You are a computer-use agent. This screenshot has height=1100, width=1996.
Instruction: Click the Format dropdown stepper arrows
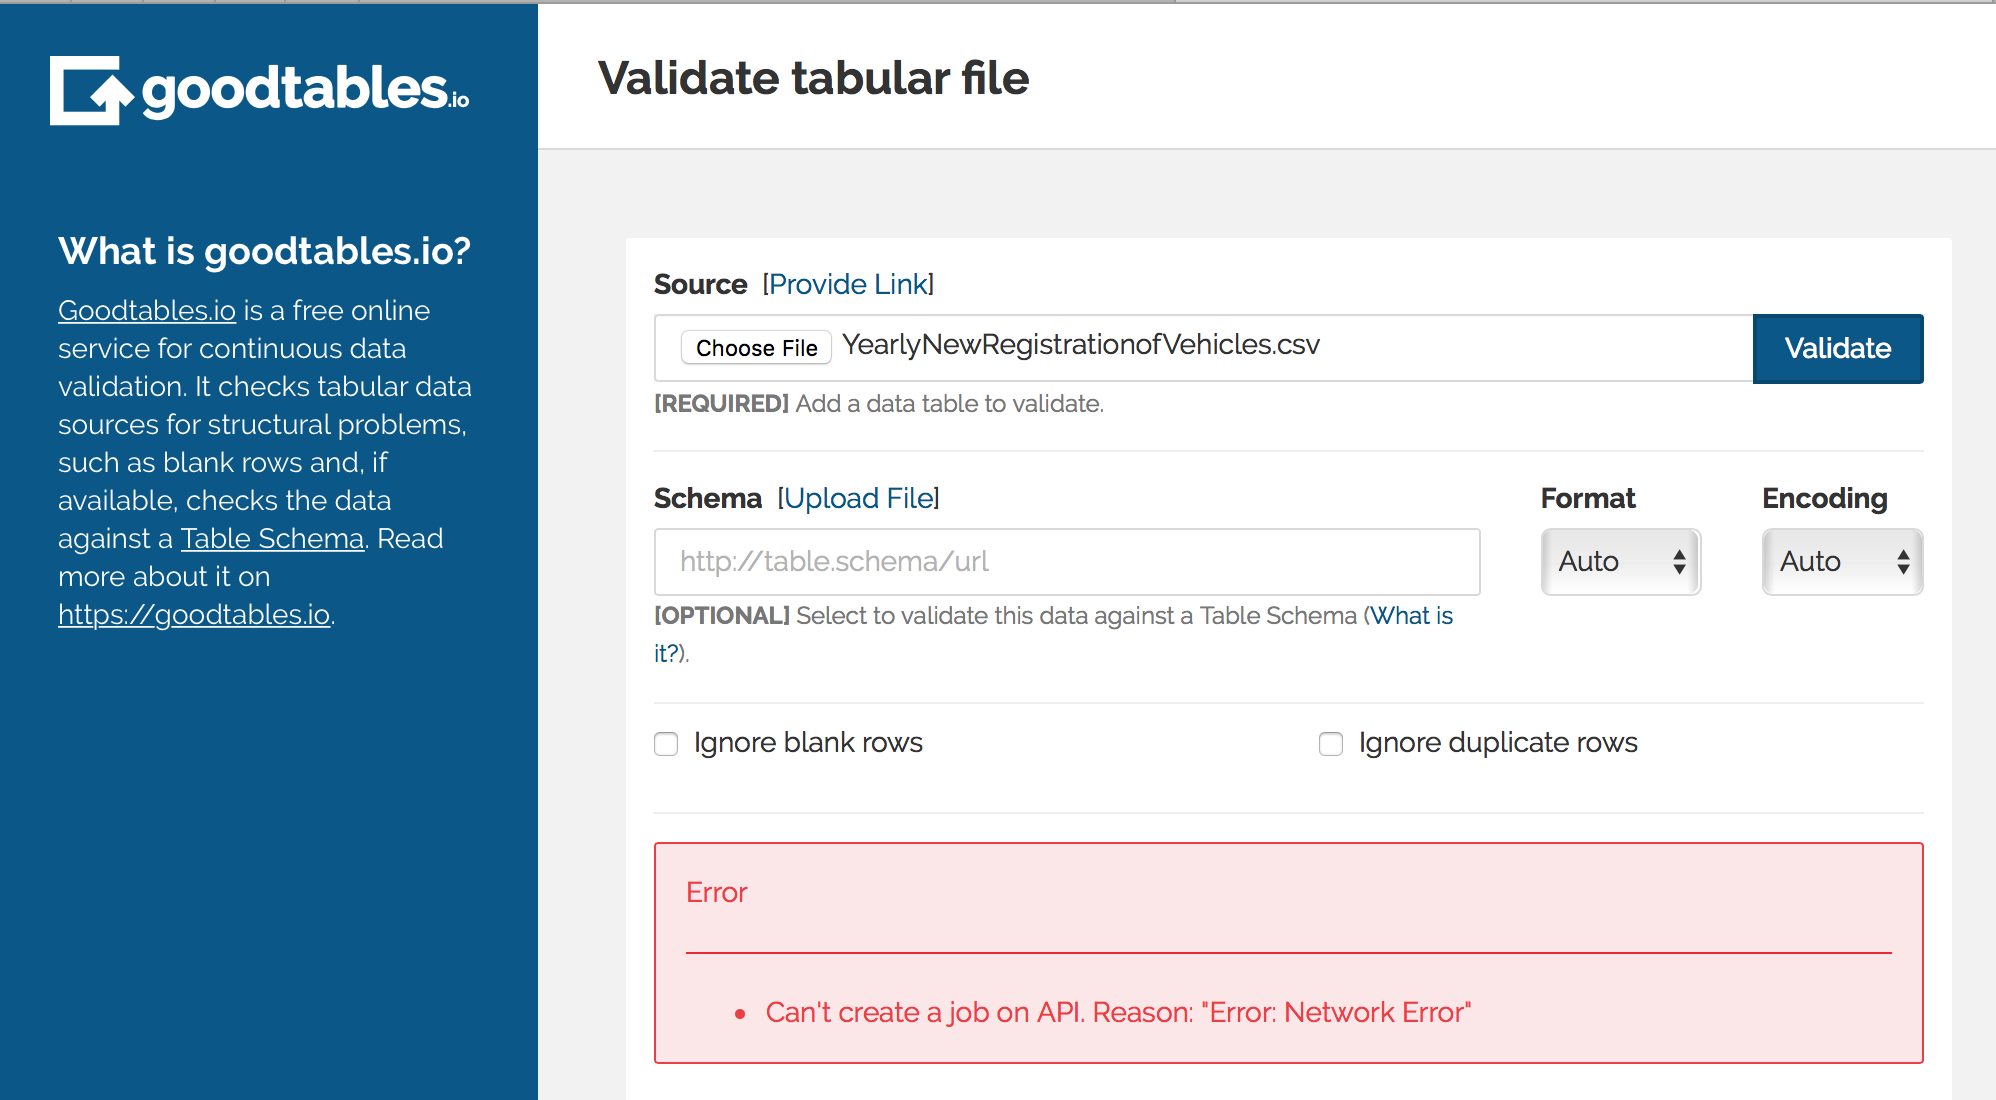point(1682,561)
